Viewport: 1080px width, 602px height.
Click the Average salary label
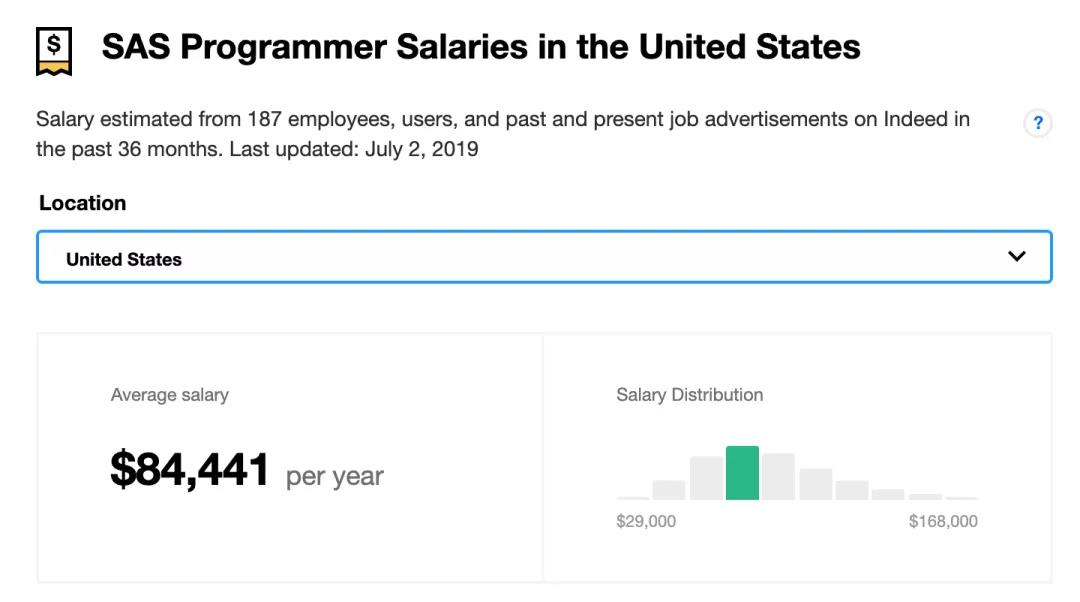pos(169,395)
